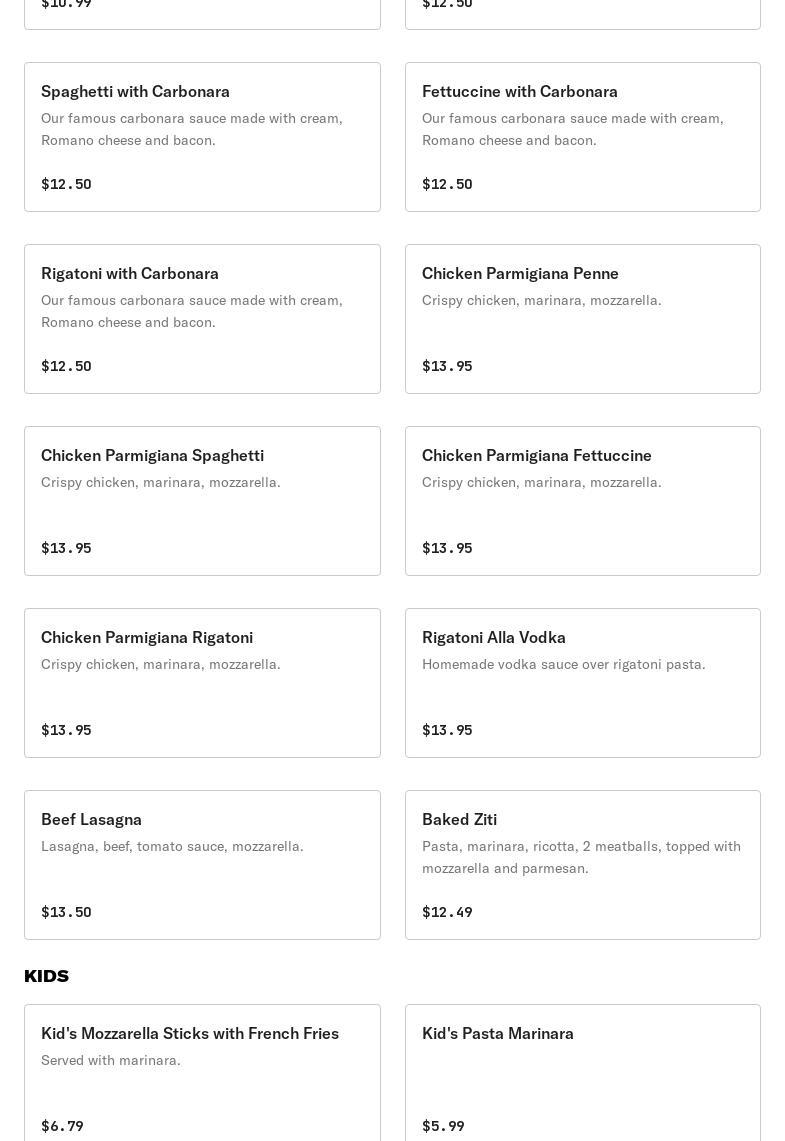Open the Baked Ziti menu card
785x1141 pixels.
(x=582, y=865)
